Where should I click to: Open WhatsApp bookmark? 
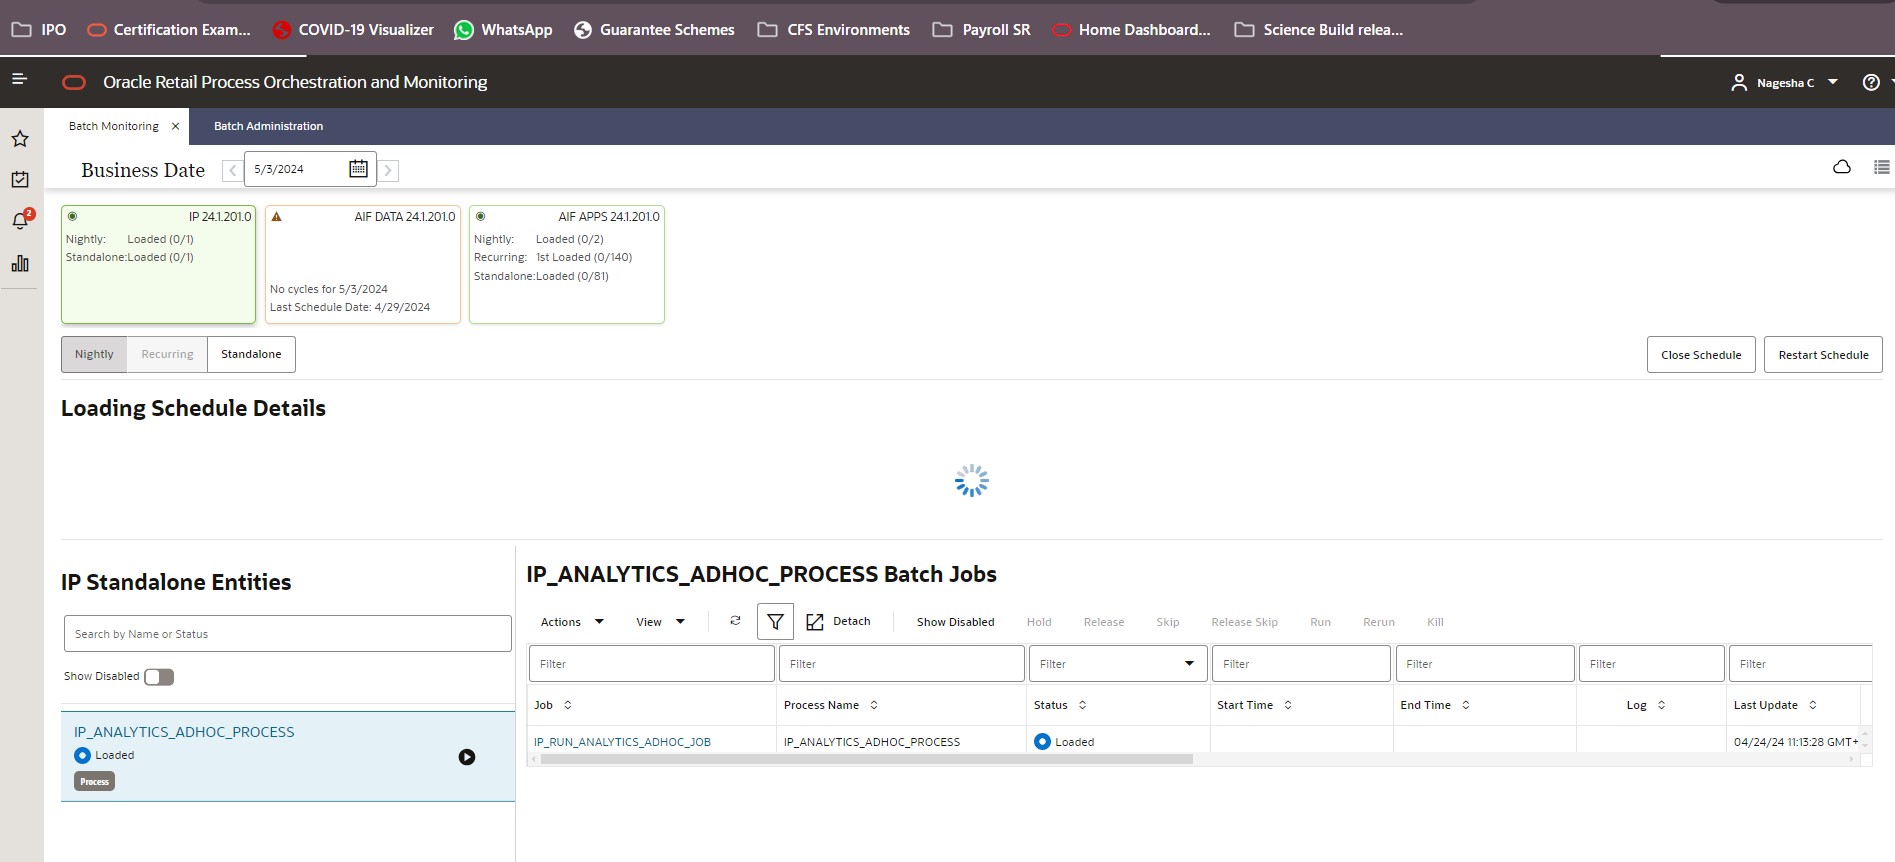503,30
